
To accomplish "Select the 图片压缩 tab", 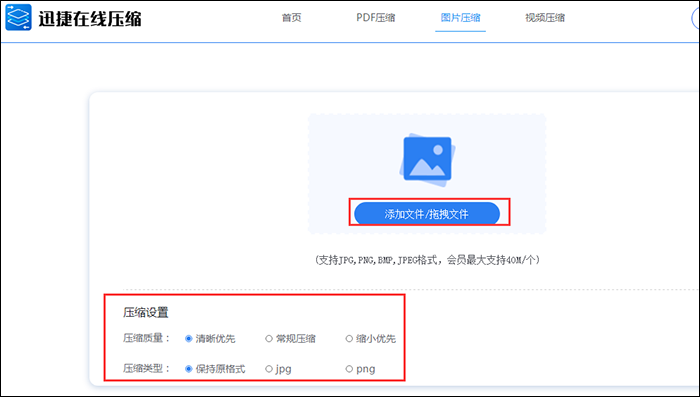I will coord(460,18).
